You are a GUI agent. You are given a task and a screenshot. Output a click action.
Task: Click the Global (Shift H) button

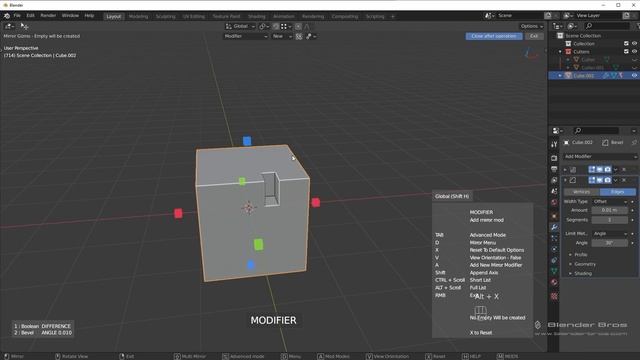click(452, 196)
